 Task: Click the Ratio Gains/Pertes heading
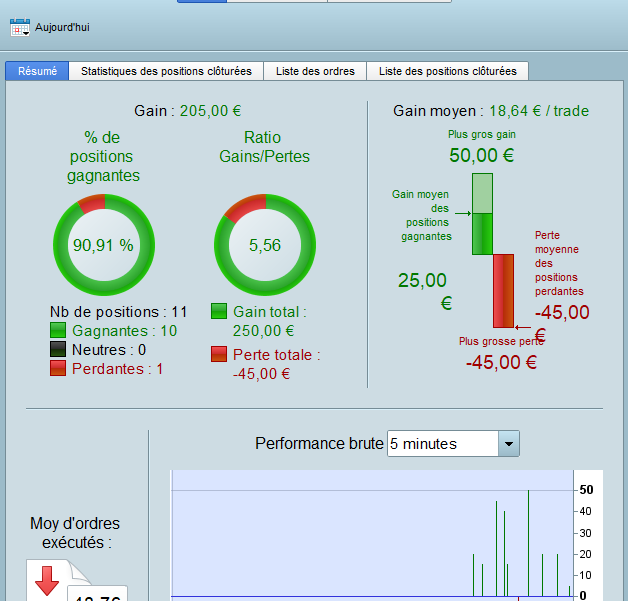pos(264,147)
